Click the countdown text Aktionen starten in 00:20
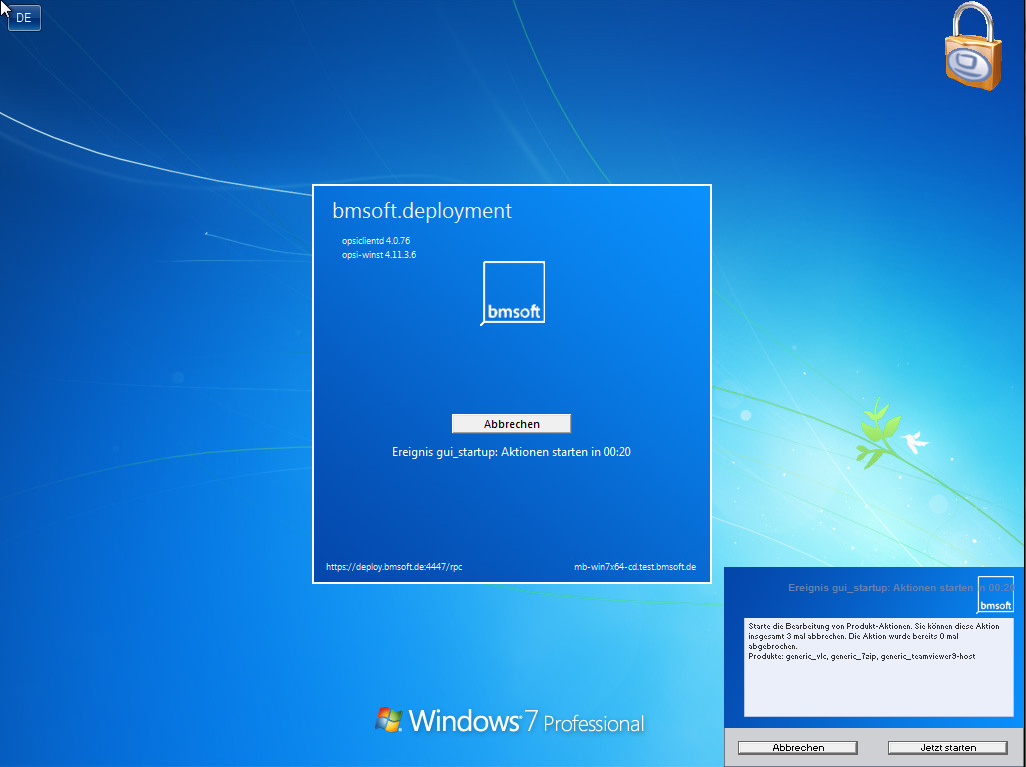1026x767 pixels. (x=565, y=452)
